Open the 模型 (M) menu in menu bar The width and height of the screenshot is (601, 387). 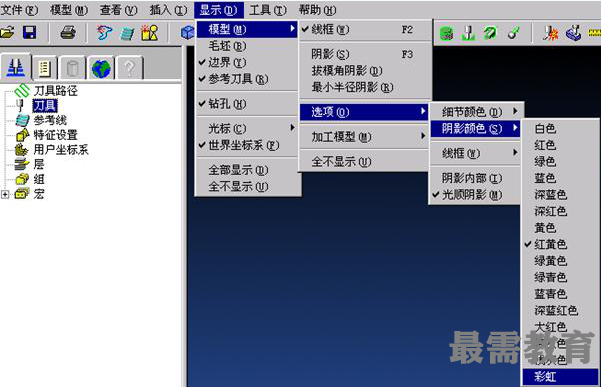tap(69, 10)
